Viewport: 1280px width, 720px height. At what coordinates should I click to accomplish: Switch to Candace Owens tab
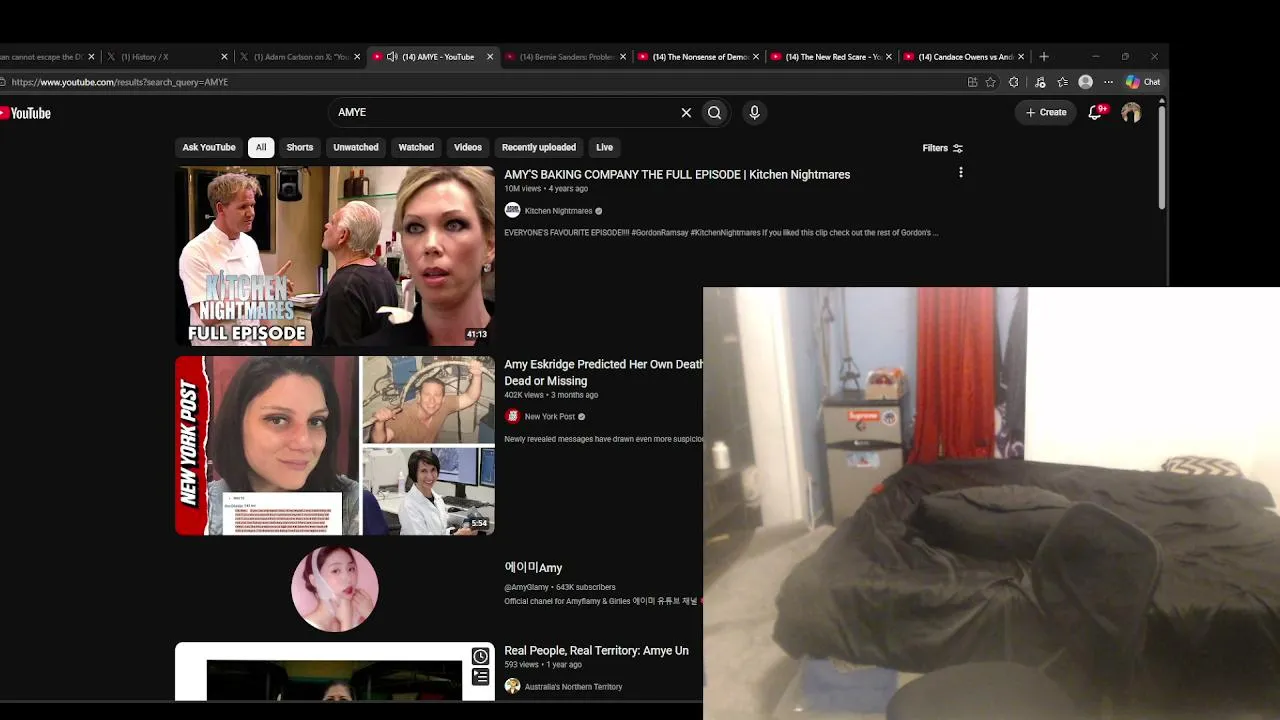(965, 57)
